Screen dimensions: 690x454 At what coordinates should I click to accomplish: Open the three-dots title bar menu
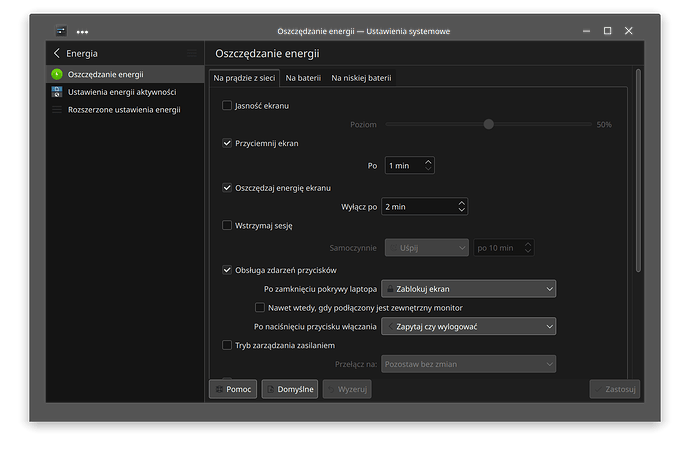[82, 32]
